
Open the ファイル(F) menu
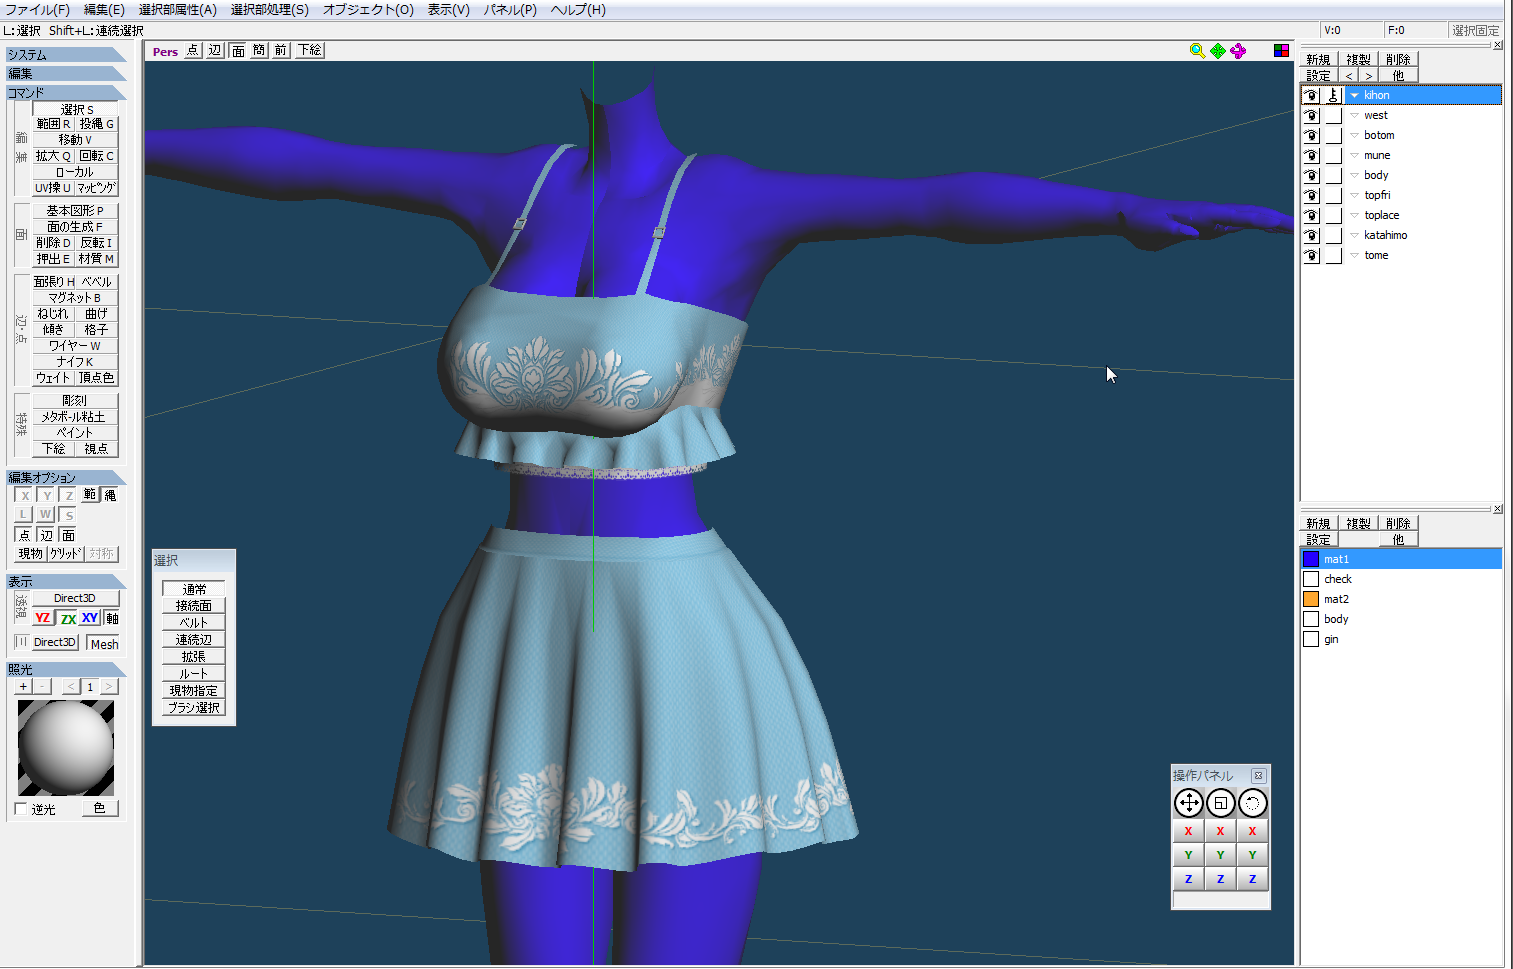[x=37, y=9]
